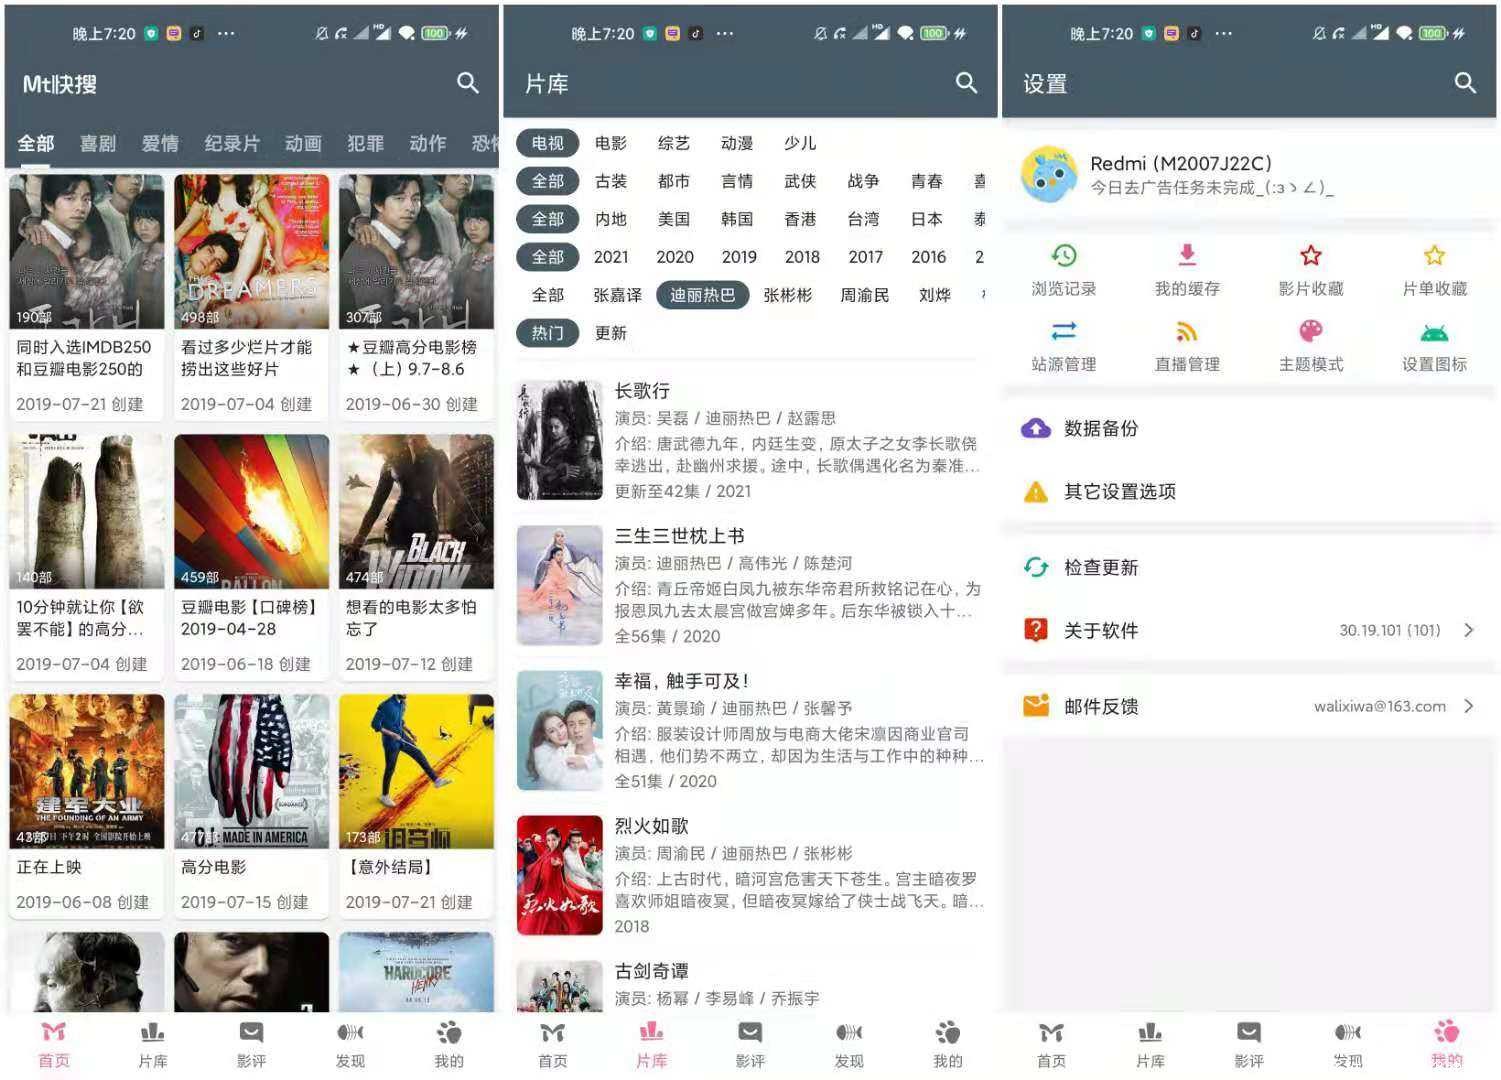Switch to the 纪录片 tab
This screenshot has height=1080, width=1501.
pos(232,143)
